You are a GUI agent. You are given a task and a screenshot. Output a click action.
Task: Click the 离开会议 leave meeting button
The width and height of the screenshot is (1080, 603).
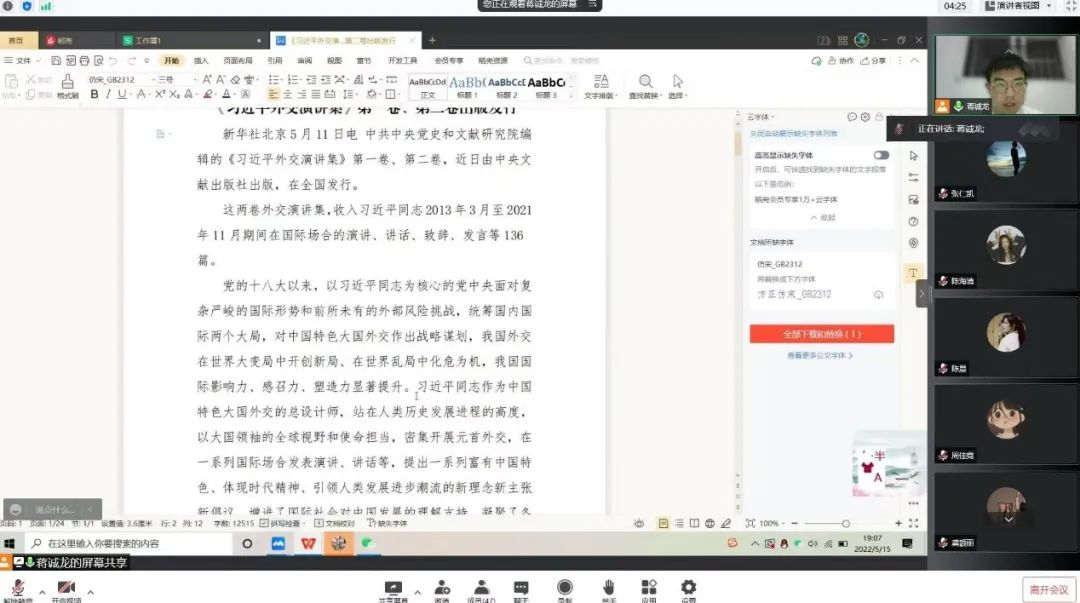coord(1048,589)
